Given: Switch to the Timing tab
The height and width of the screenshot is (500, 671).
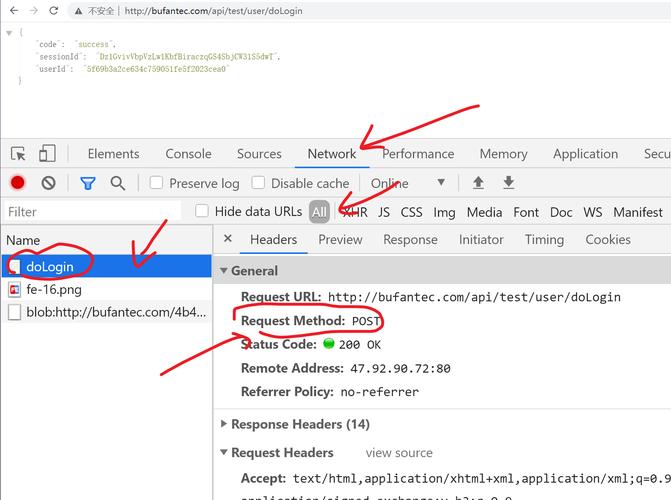Looking at the screenshot, I should (x=544, y=239).
